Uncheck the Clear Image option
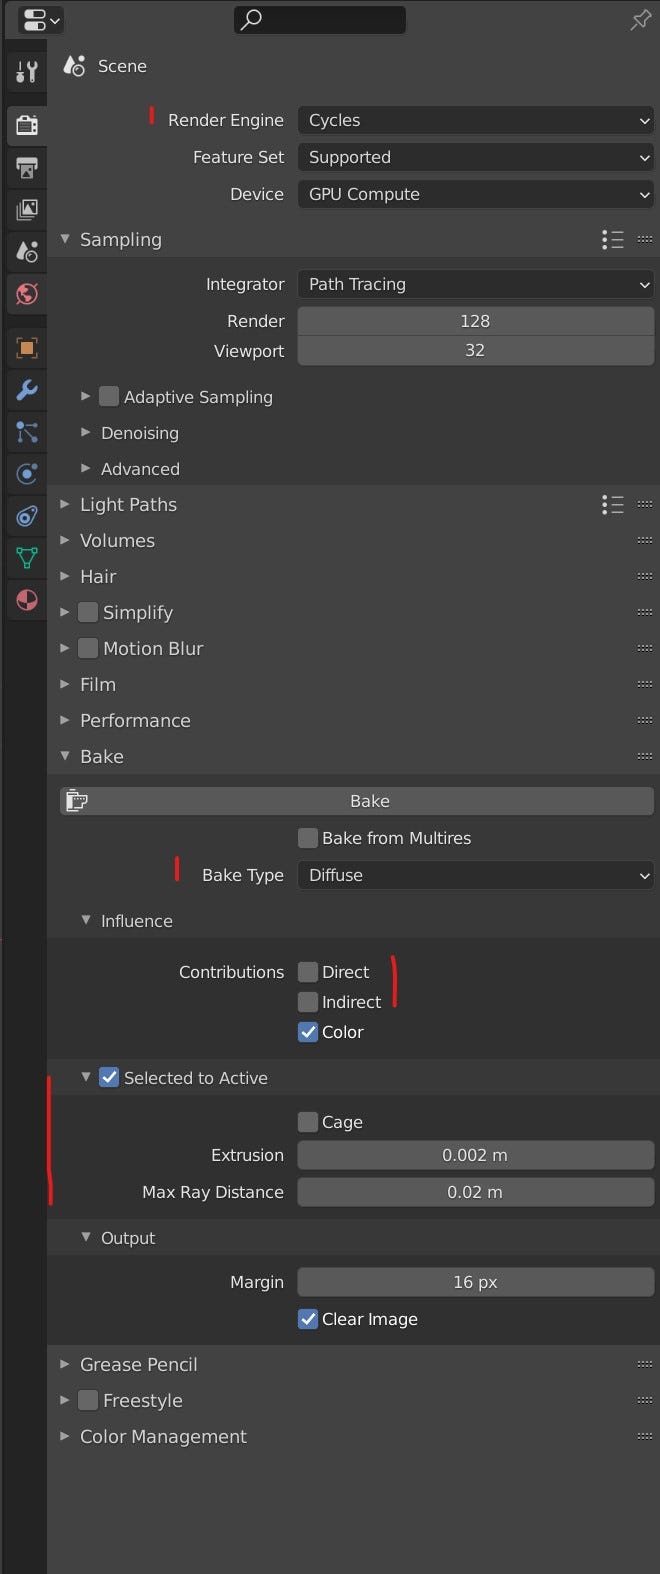Image resolution: width=660 pixels, height=1574 pixels. [x=308, y=1319]
